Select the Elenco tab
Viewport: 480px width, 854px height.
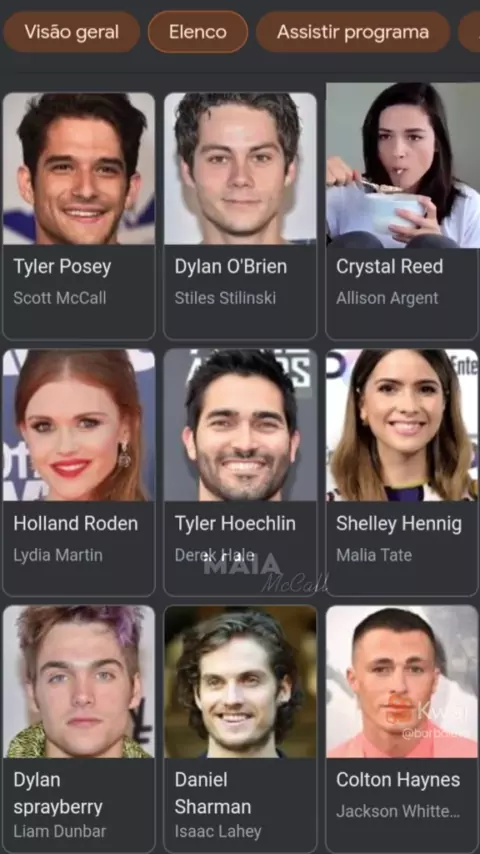pyautogui.click(x=198, y=32)
